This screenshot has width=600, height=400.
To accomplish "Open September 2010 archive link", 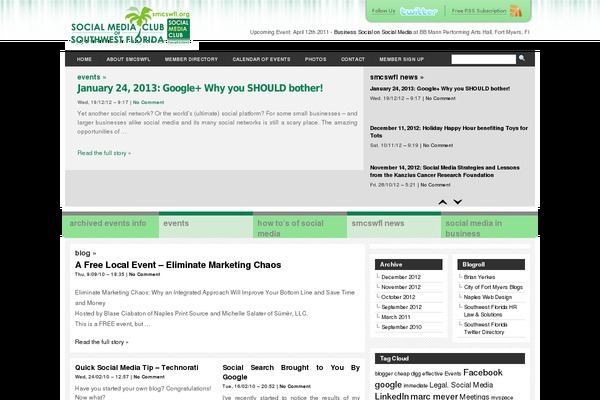I will coord(401,327).
